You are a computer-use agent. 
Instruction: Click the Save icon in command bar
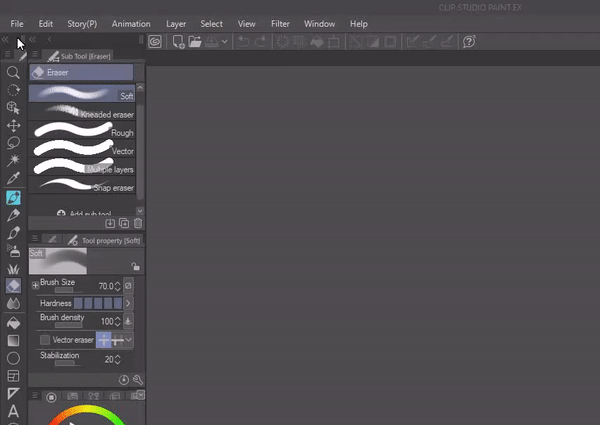(x=212, y=41)
